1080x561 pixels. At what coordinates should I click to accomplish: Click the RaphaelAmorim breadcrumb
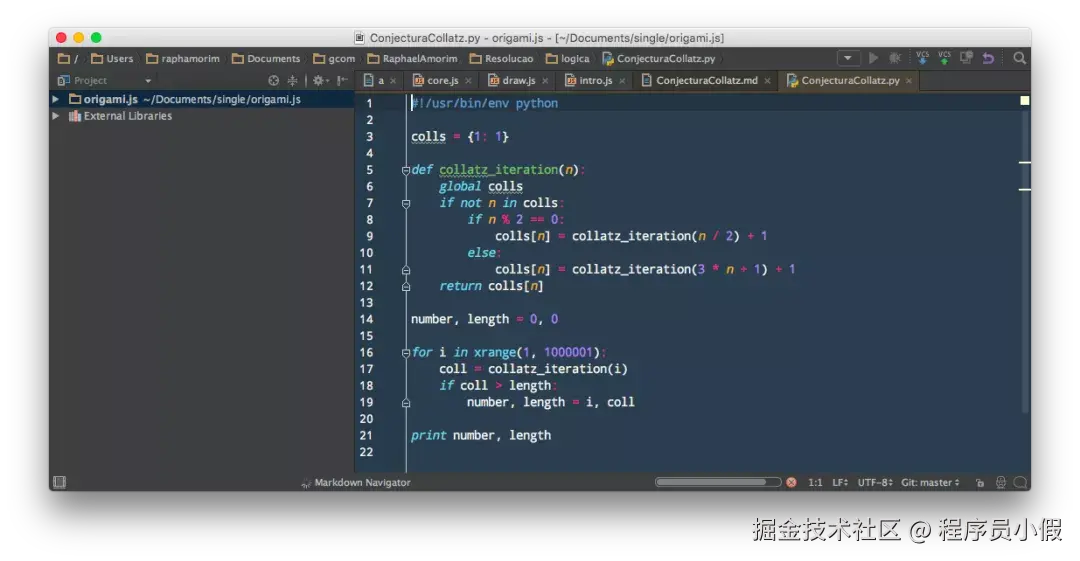412,59
